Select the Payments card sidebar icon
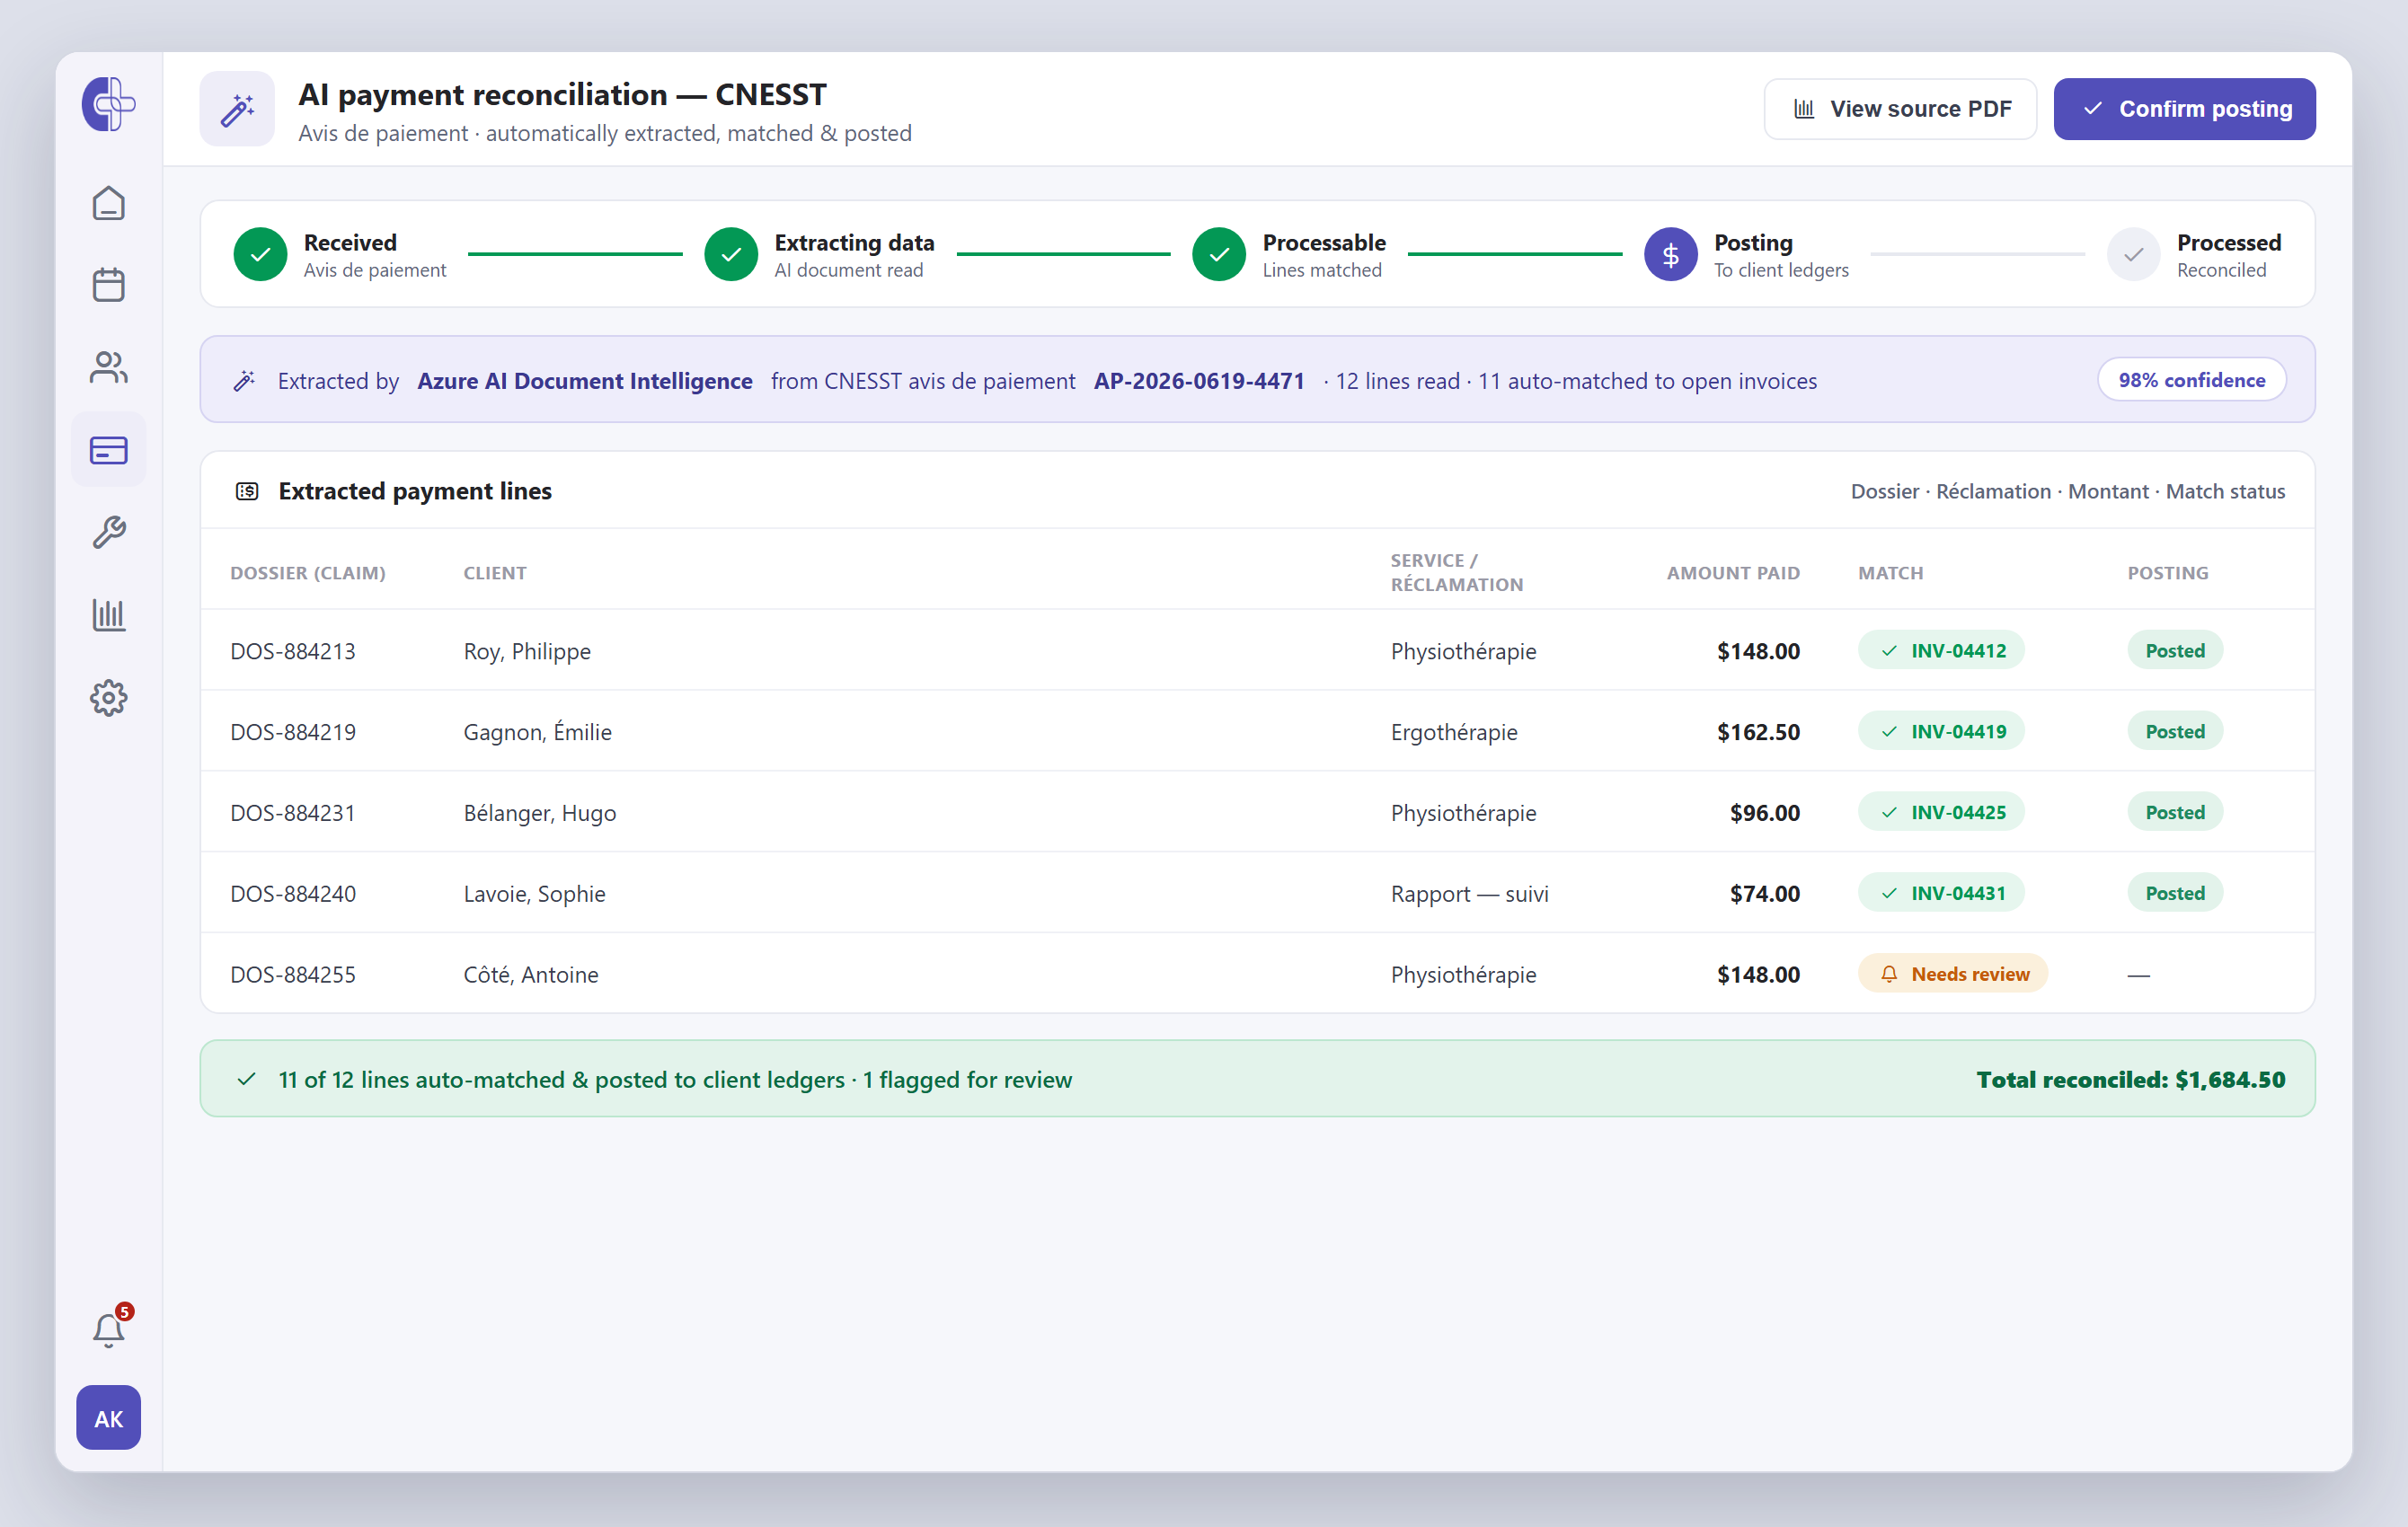The image size is (2408, 1527). (108, 450)
